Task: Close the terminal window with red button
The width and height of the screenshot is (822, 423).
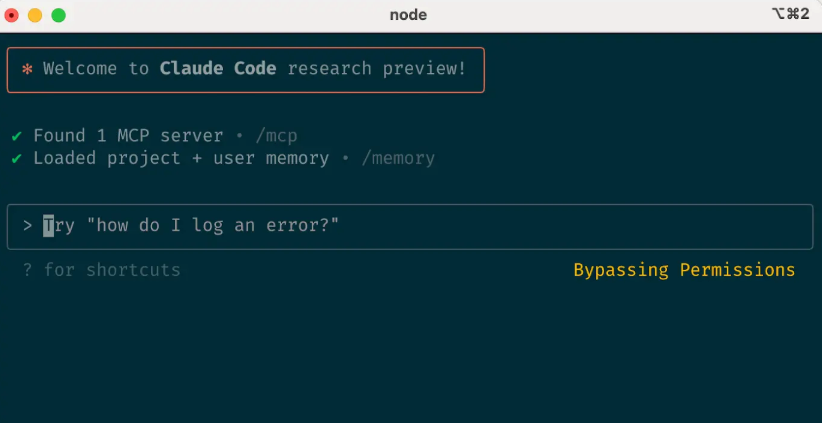Action: pos(13,15)
